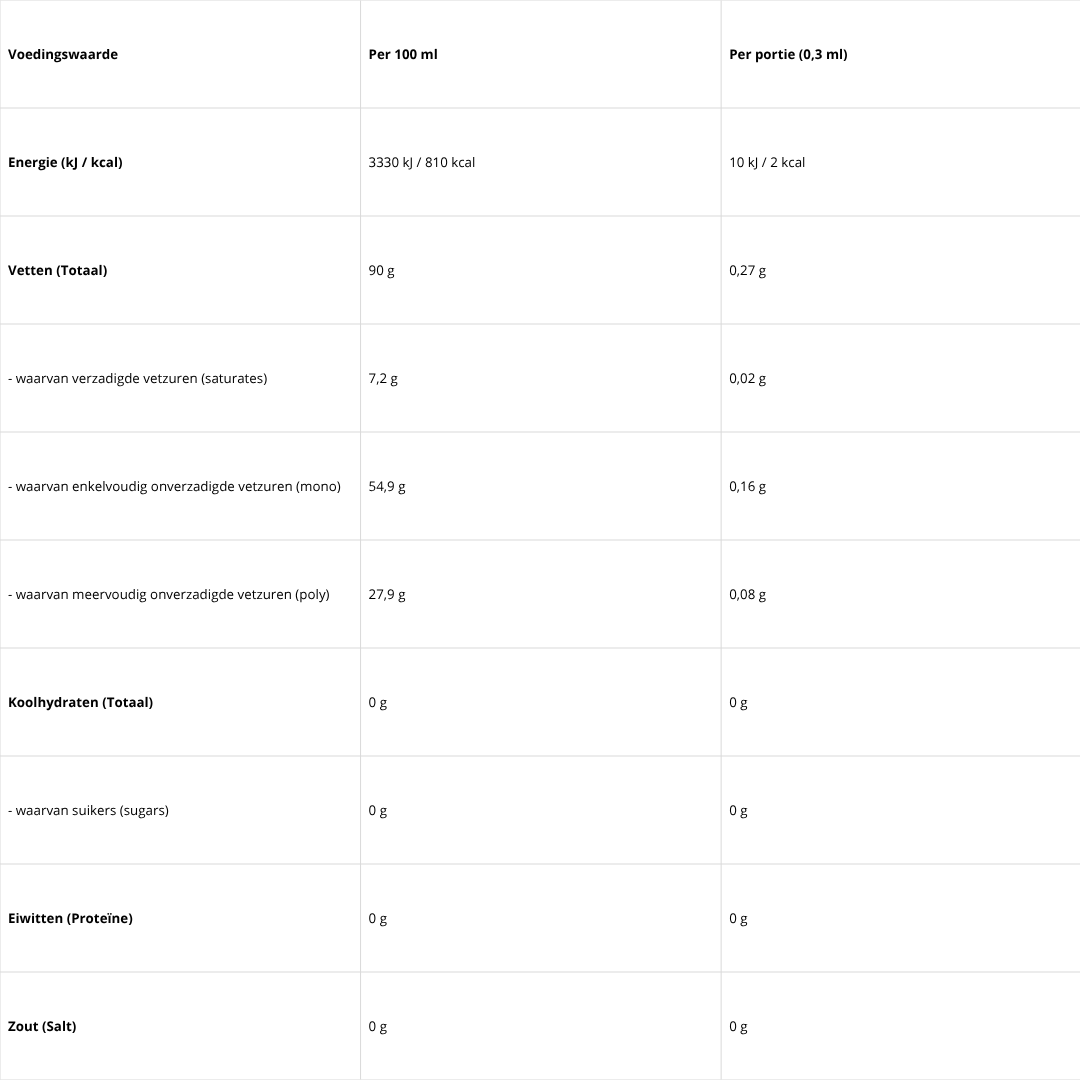1080x1080 pixels.
Task: Select the 27,9 g poly value
Action: 387,594
